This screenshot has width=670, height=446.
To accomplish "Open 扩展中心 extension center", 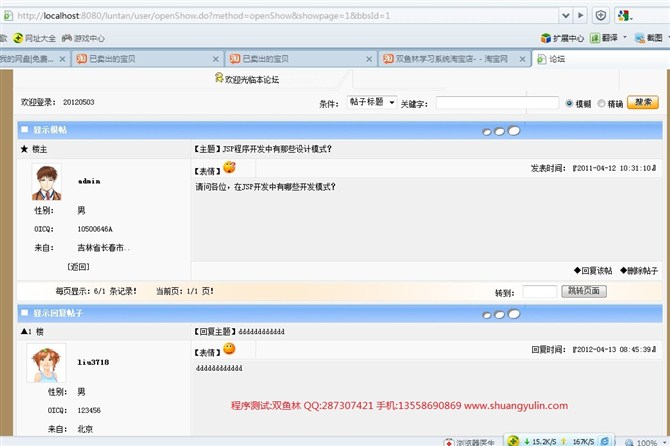I will [x=562, y=38].
